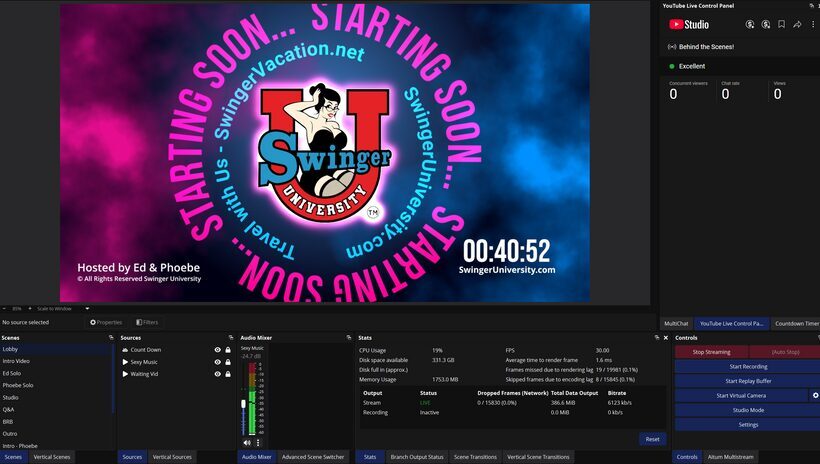
Task: Click the Behind the Scenes! stream title
Action: [x=706, y=47]
